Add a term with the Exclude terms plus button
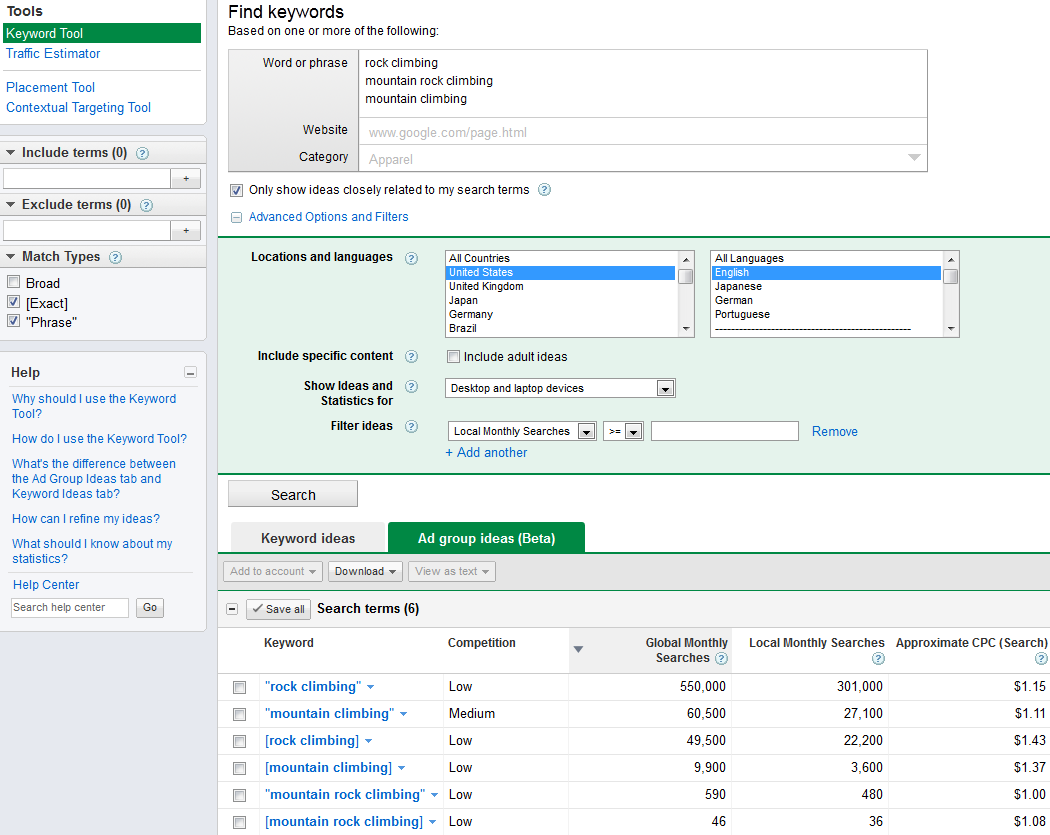This screenshot has width=1050, height=835. [x=184, y=230]
